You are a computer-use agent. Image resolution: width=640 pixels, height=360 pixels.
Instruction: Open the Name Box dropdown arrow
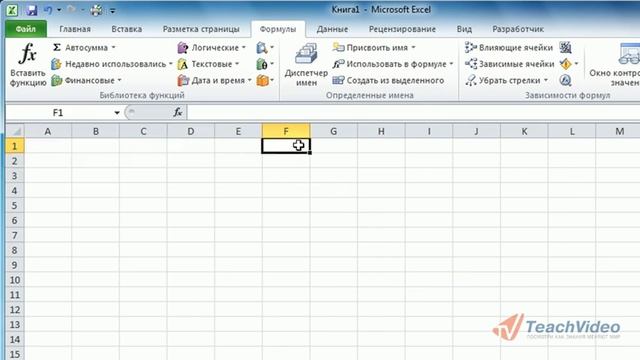[x=117, y=113]
